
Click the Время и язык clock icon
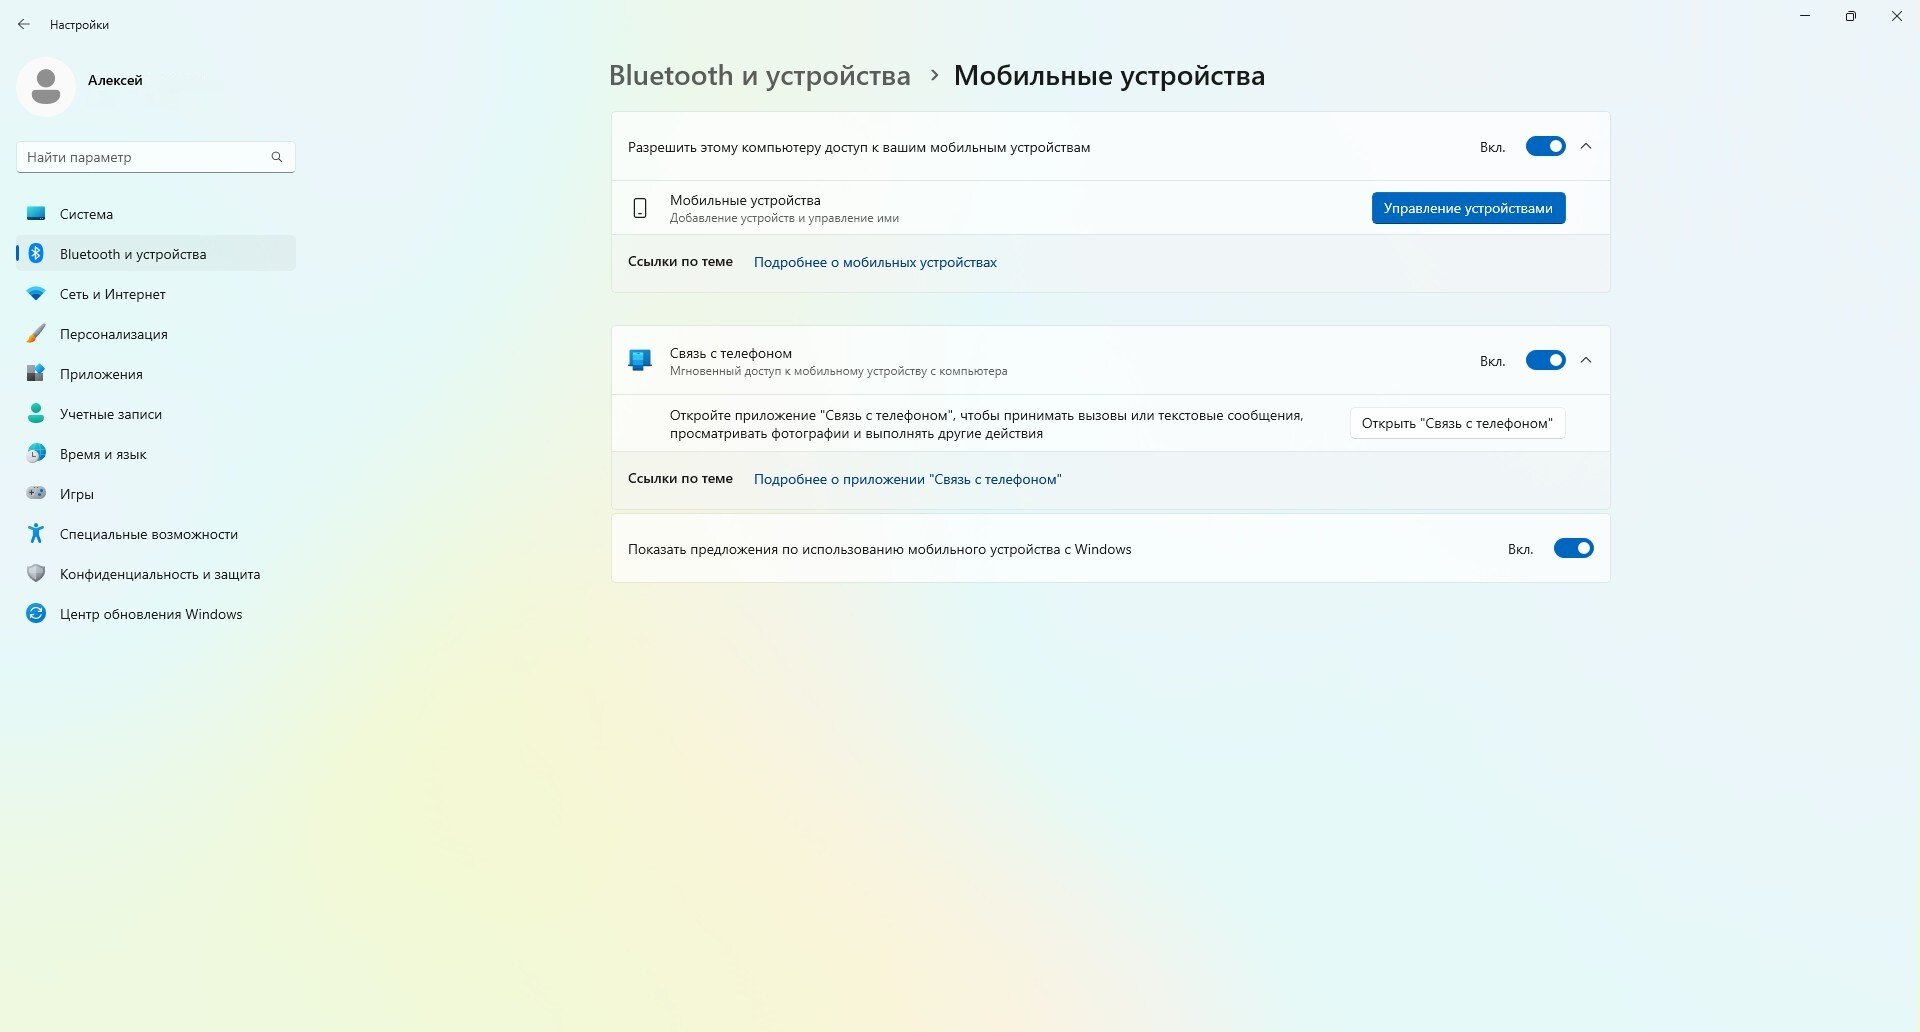point(36,454)
